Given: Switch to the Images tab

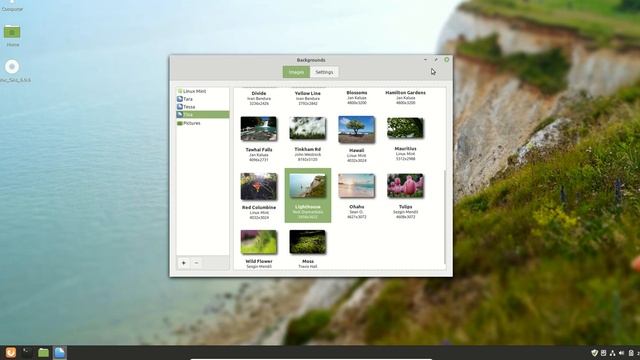Looking at the screenshot, I should pyautogui.click(x=296, y=72).
